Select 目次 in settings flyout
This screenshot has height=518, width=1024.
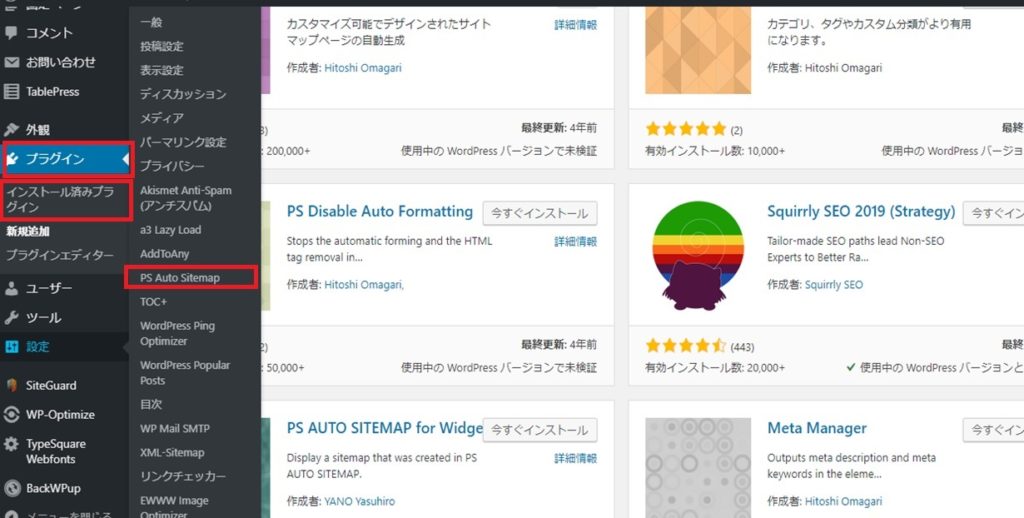tap(151, 404)
